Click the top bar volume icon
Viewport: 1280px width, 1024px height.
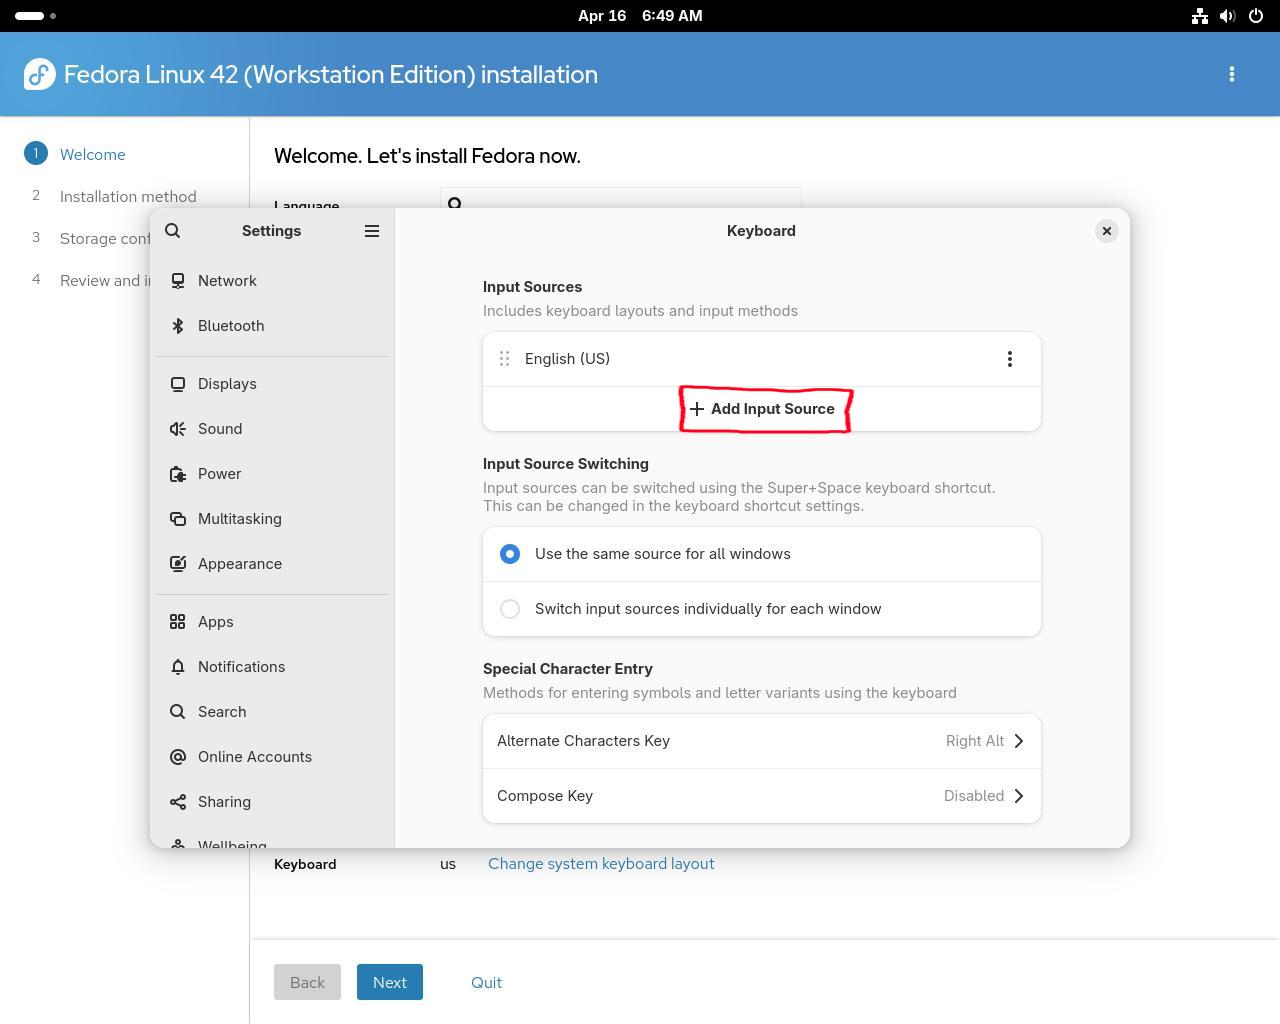point(1228,16)
